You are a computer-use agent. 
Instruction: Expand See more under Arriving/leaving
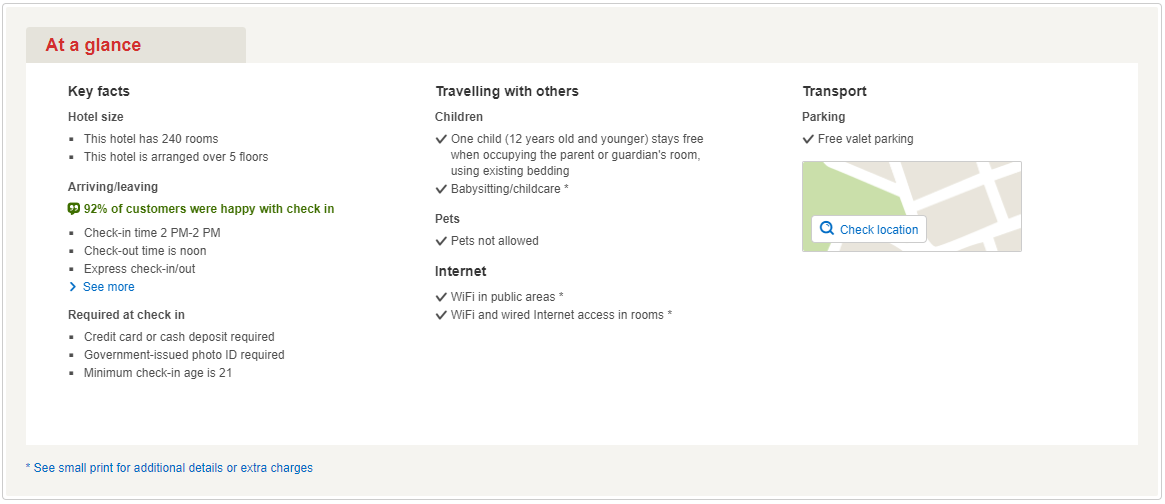click(108, 287)
